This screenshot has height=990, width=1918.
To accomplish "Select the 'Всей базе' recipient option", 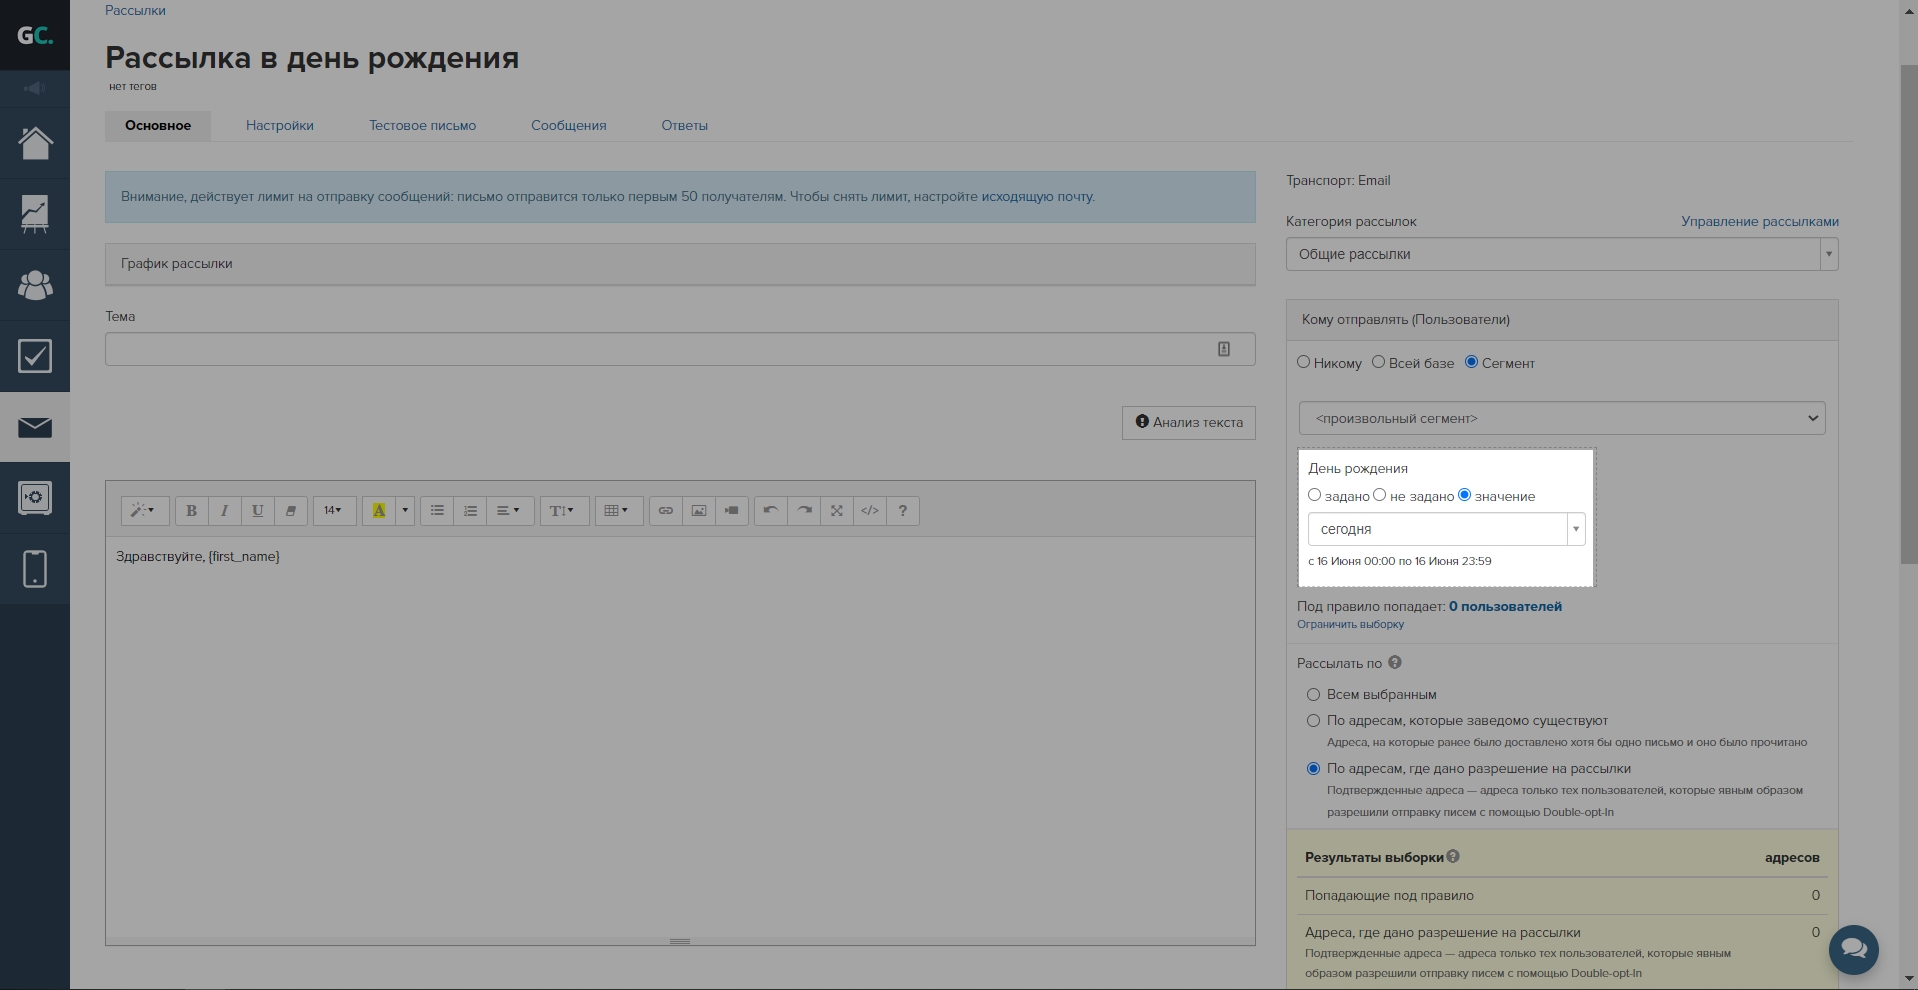I will 1378,362.
